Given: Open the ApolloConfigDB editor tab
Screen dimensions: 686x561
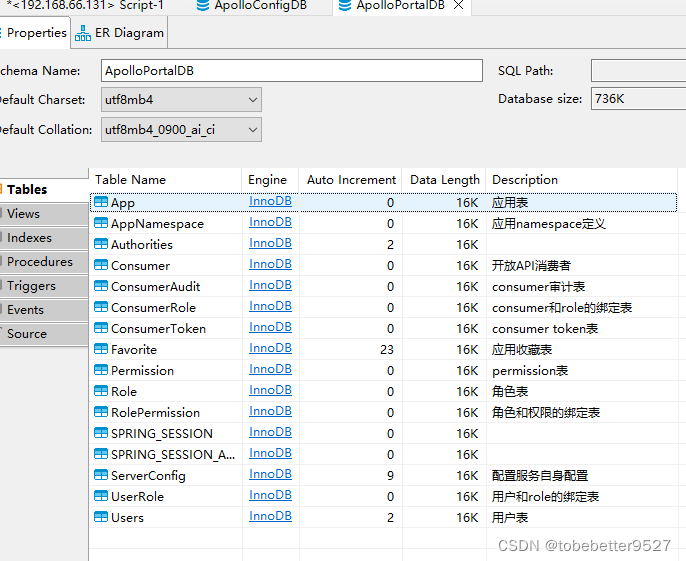Looking at the screenshot, I should click(252, 5).
